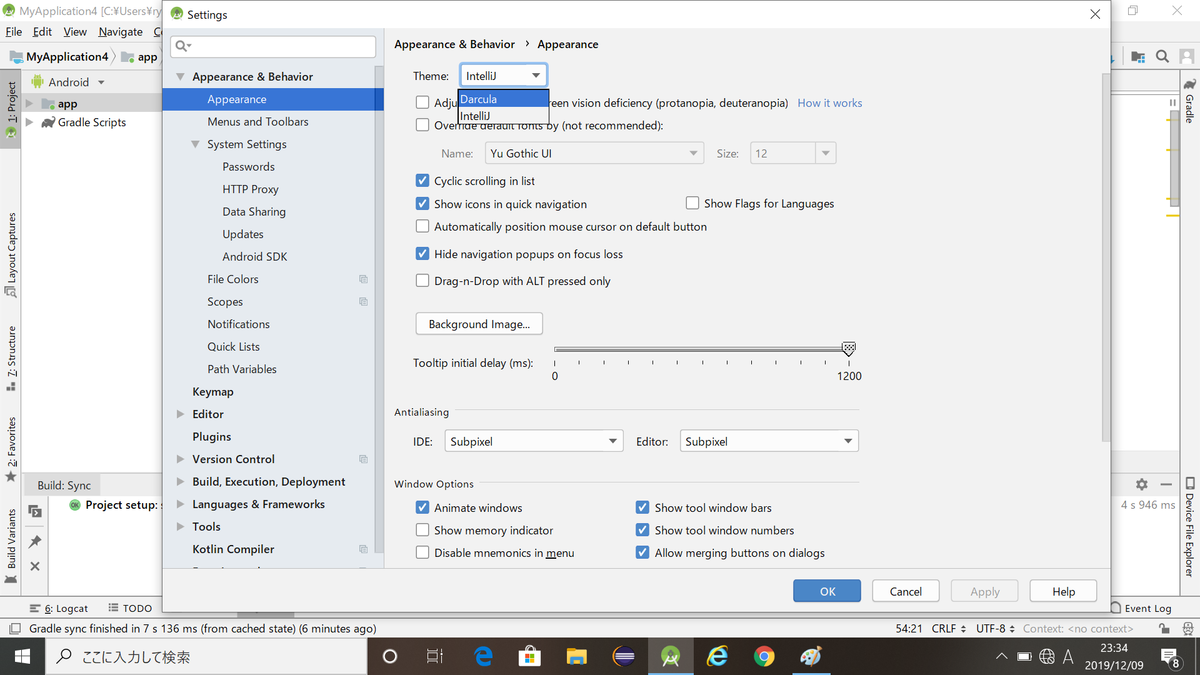Image resolution: width=1200 pixels, height=675 pixels.
Task: Open IDE antialiasing Subpixel dropdown
Action: [534, 441]
